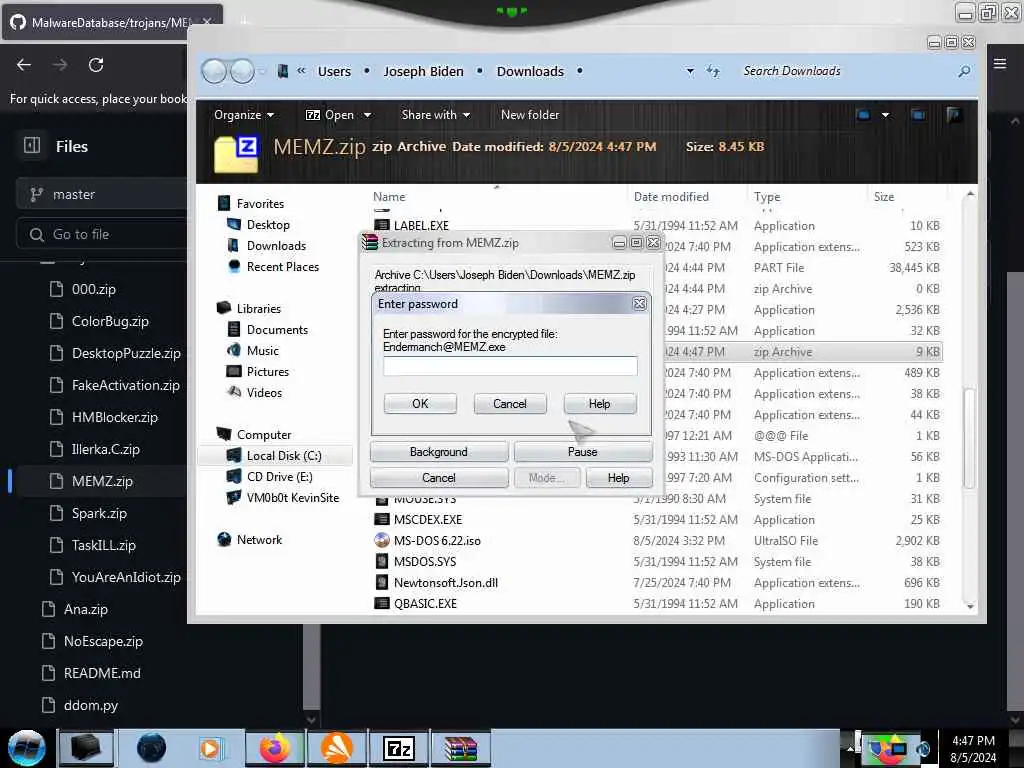Open the media player taskbar icon

point(210,748)
